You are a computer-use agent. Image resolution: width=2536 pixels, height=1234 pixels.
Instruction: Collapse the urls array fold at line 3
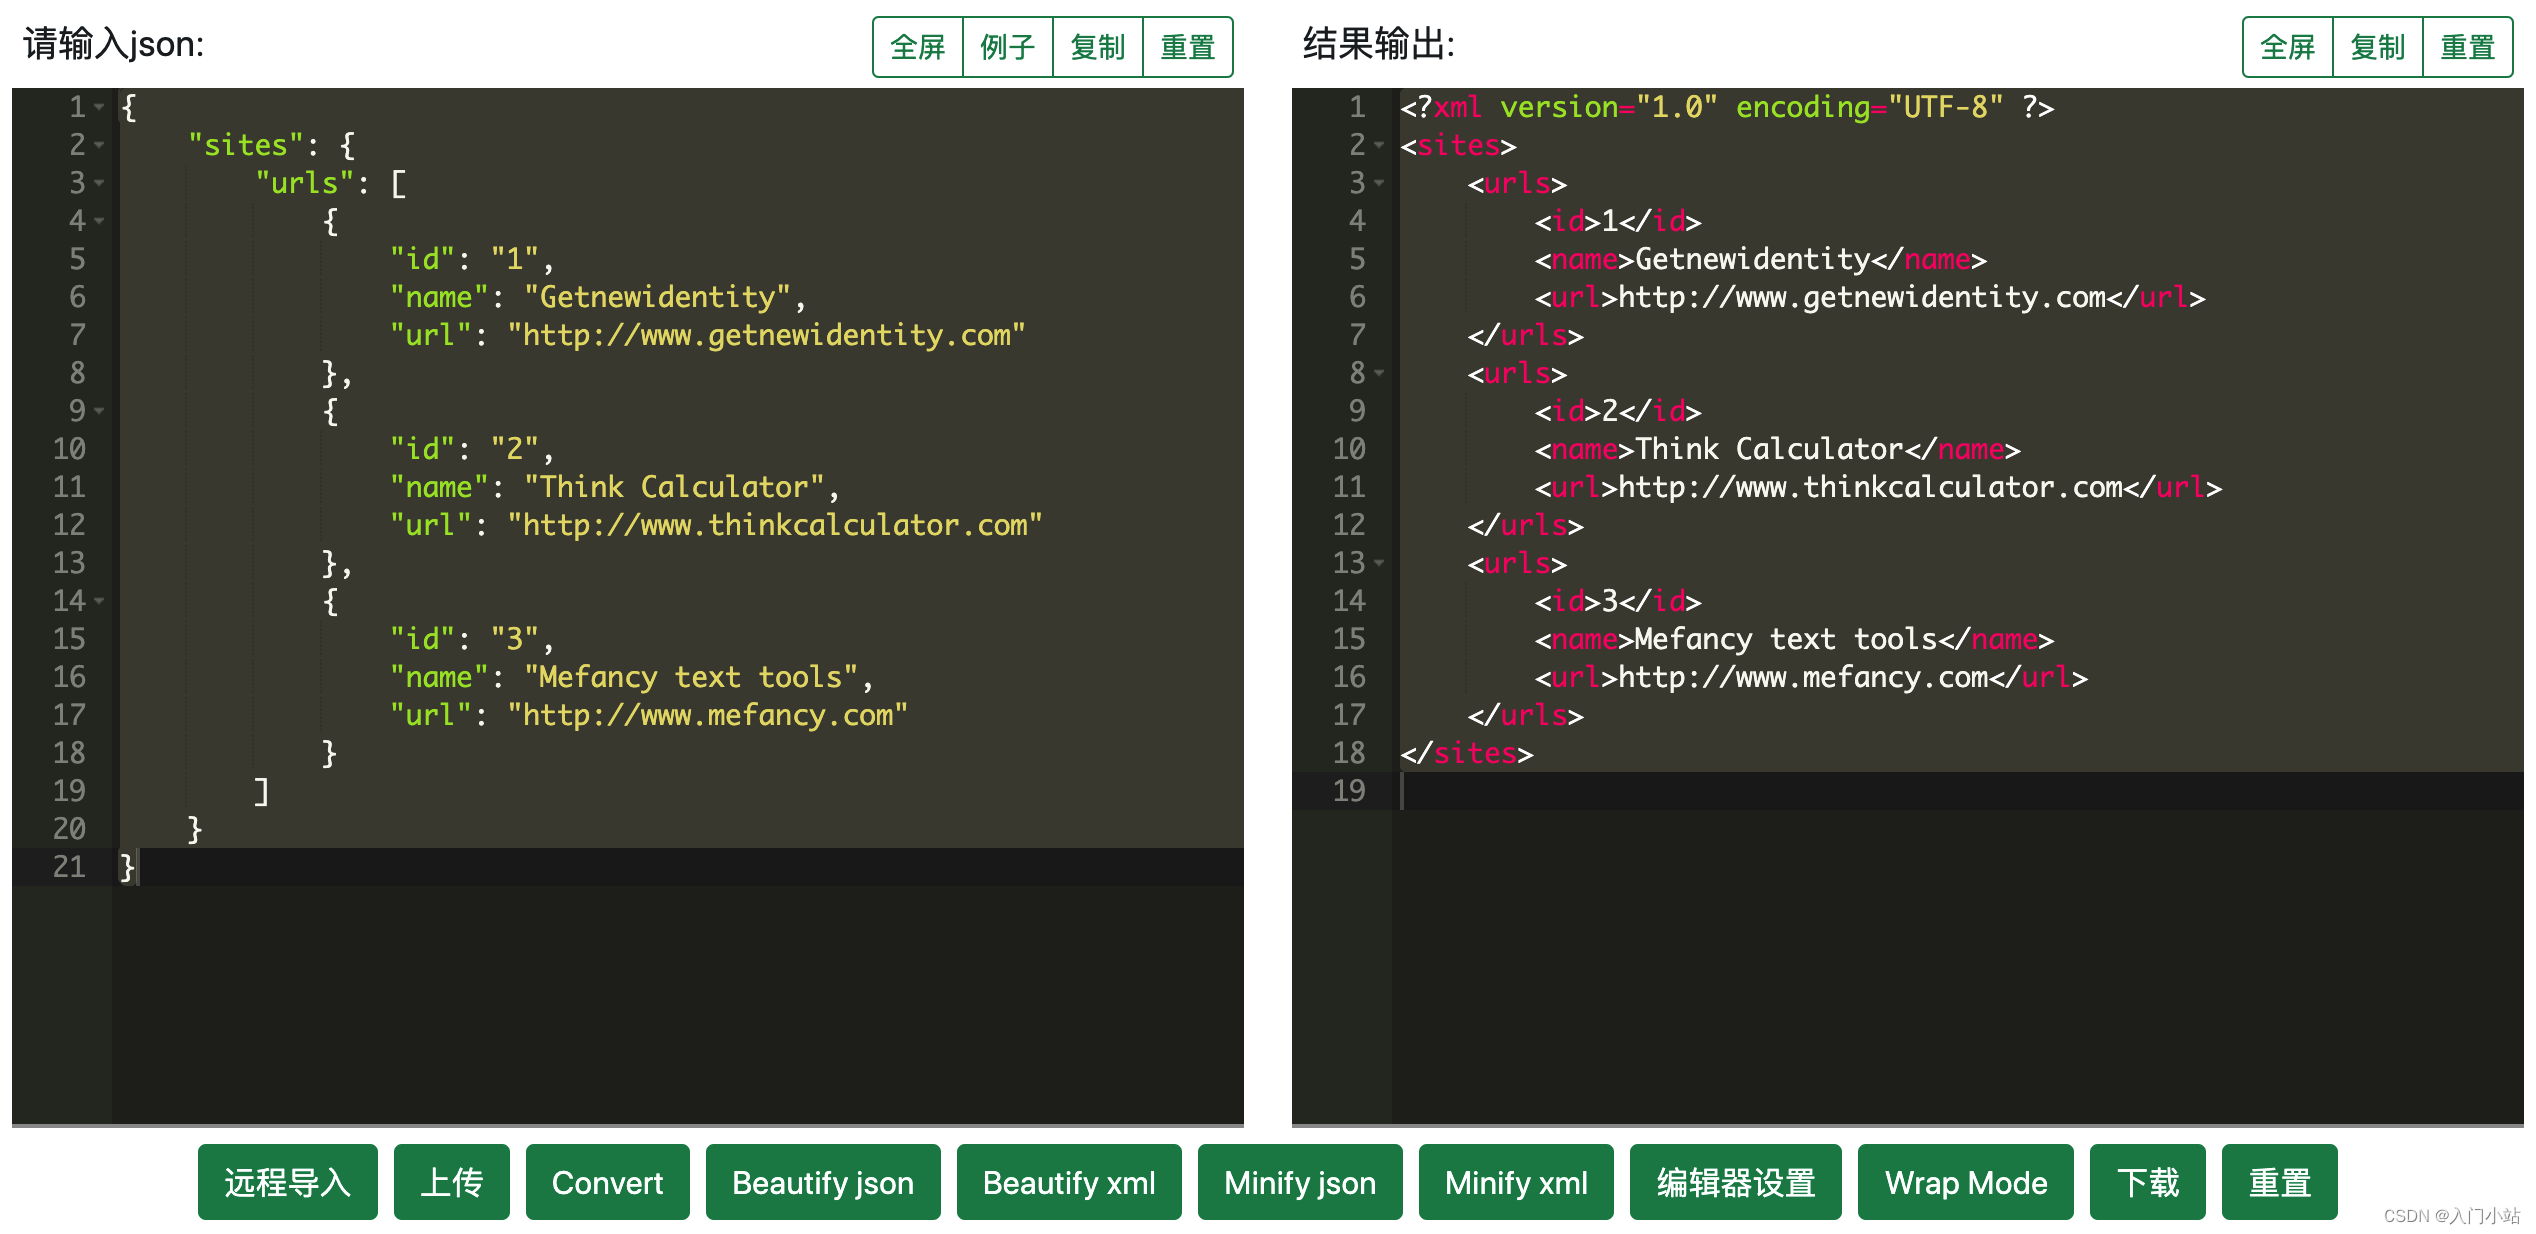coord(99,185)
